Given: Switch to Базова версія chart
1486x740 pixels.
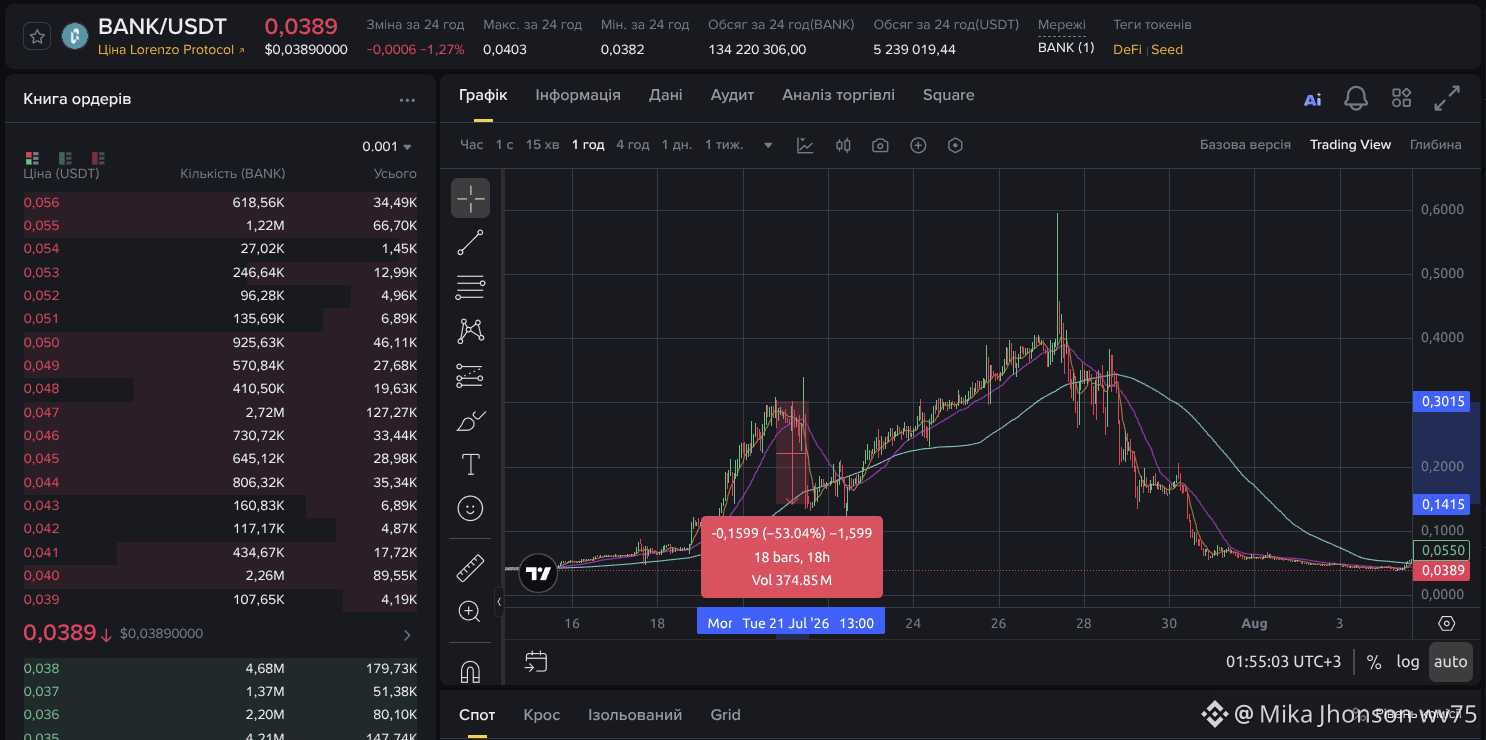Looking at the screenshot, I should pyautogui.click(x=1245, y=145).
